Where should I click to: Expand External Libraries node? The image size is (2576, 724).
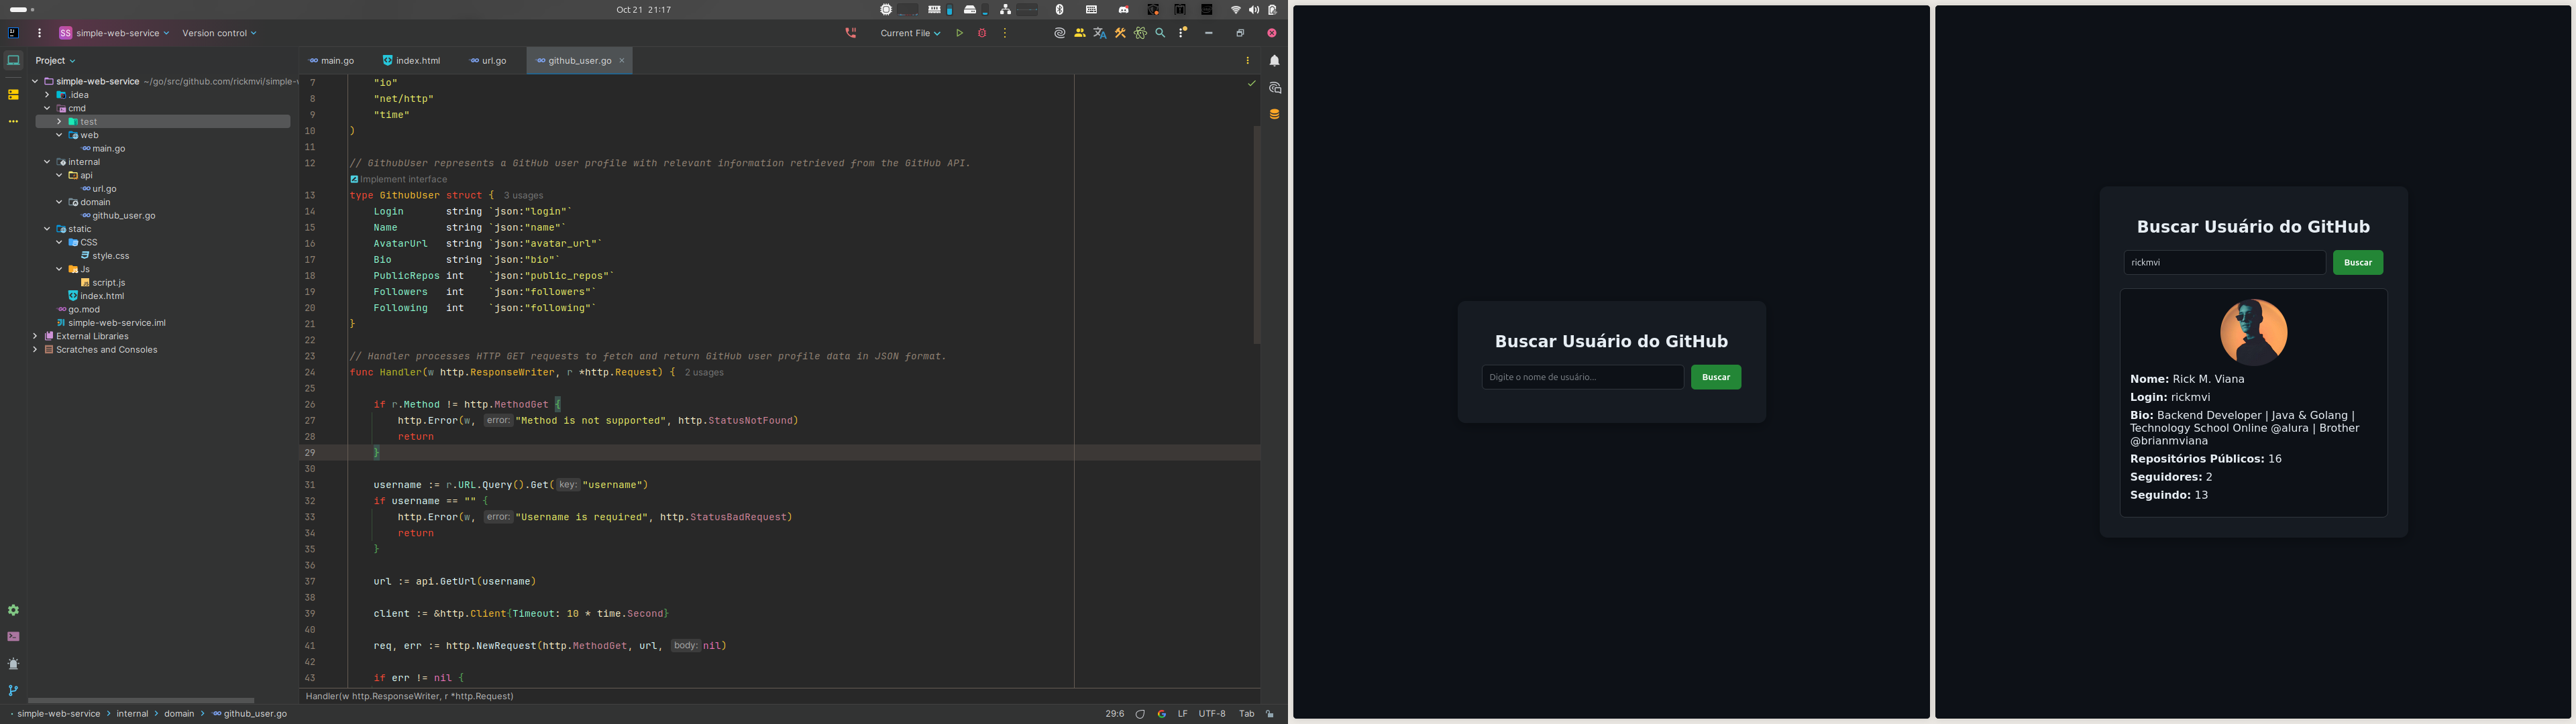(x=35, y=336)
